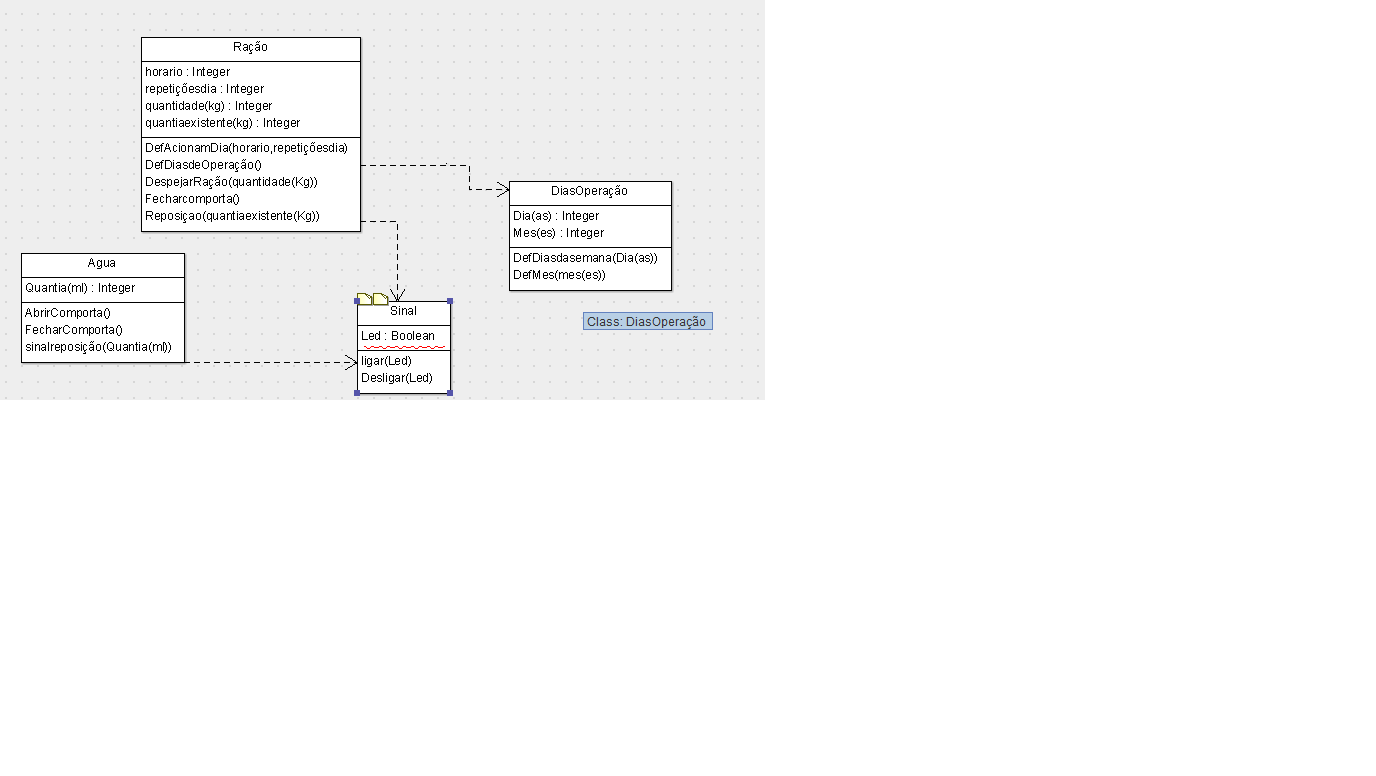Select the AbrirComporta() operation
This screenshot has width=1376, height=776.
[x=68, y=313]
